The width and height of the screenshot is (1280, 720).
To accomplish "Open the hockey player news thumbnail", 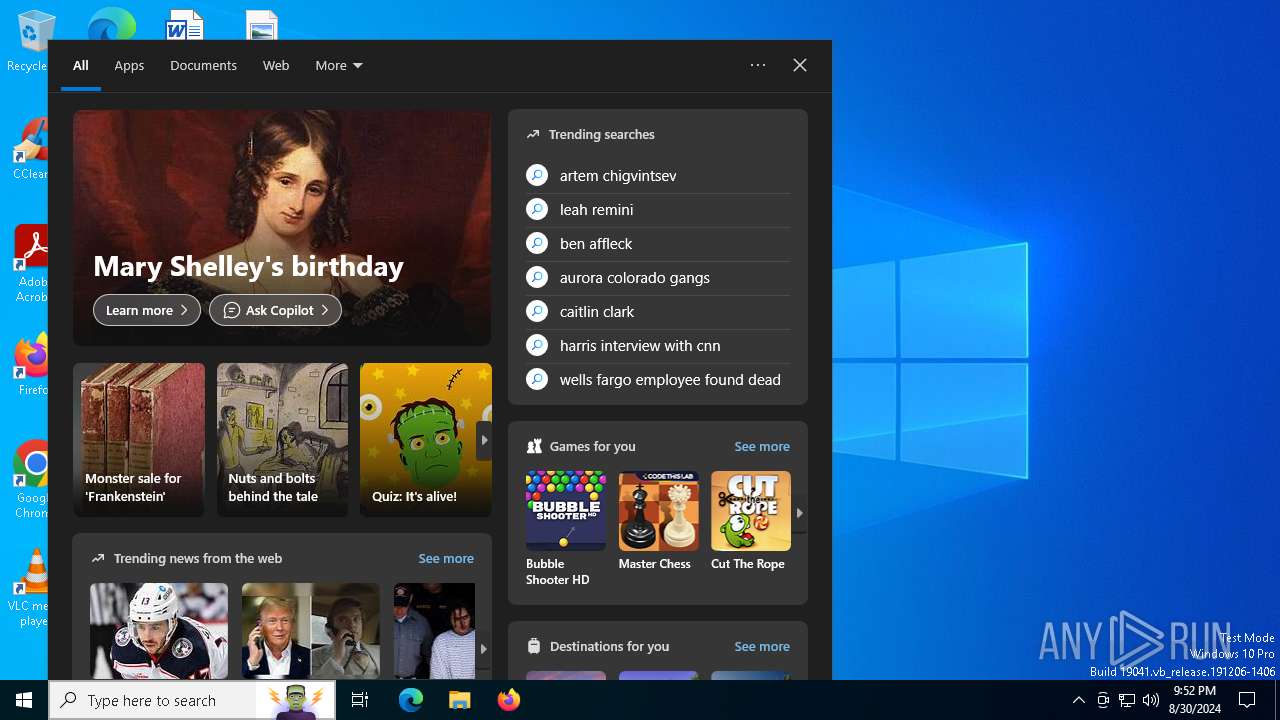I will 159,631.
